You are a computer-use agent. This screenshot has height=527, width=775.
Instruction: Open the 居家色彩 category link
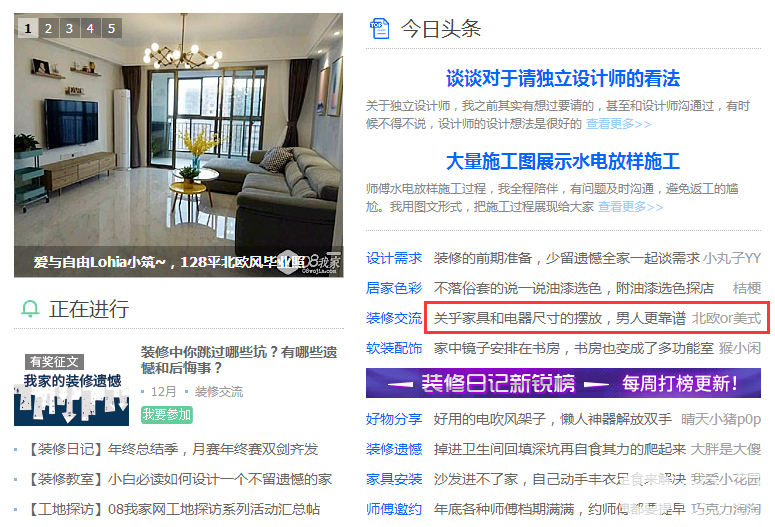[x=394, y=288]
